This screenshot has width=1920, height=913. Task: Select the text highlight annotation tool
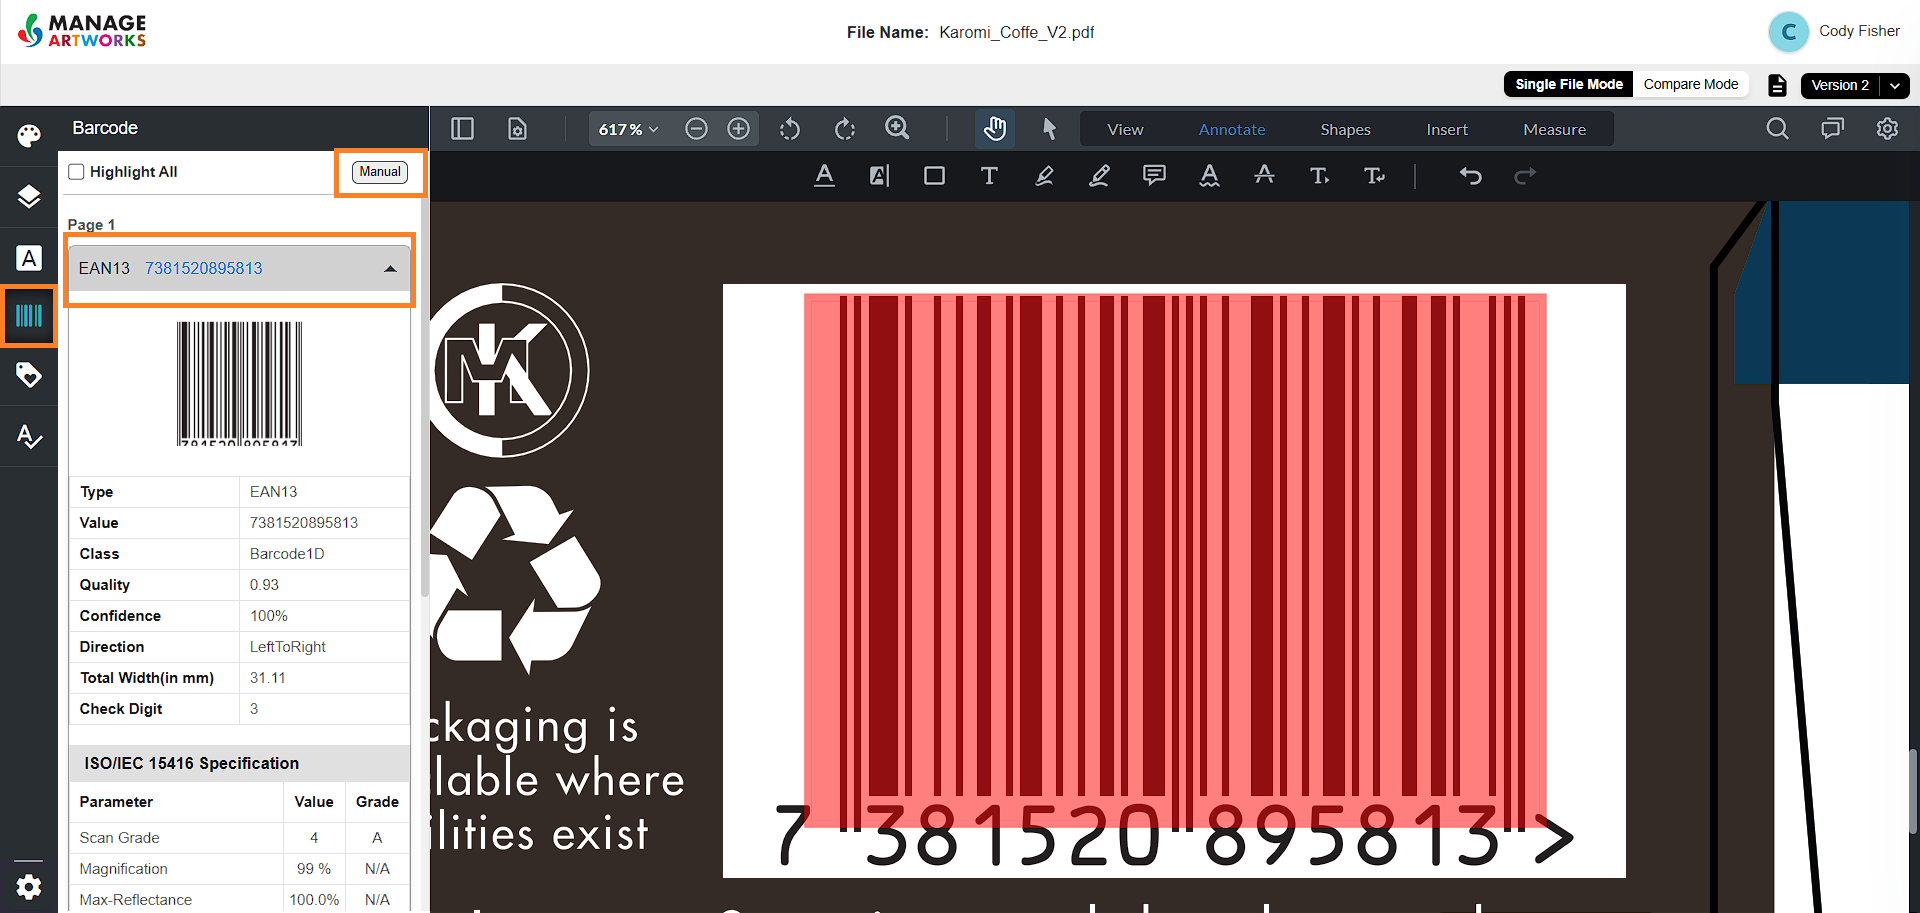point(879,176)
